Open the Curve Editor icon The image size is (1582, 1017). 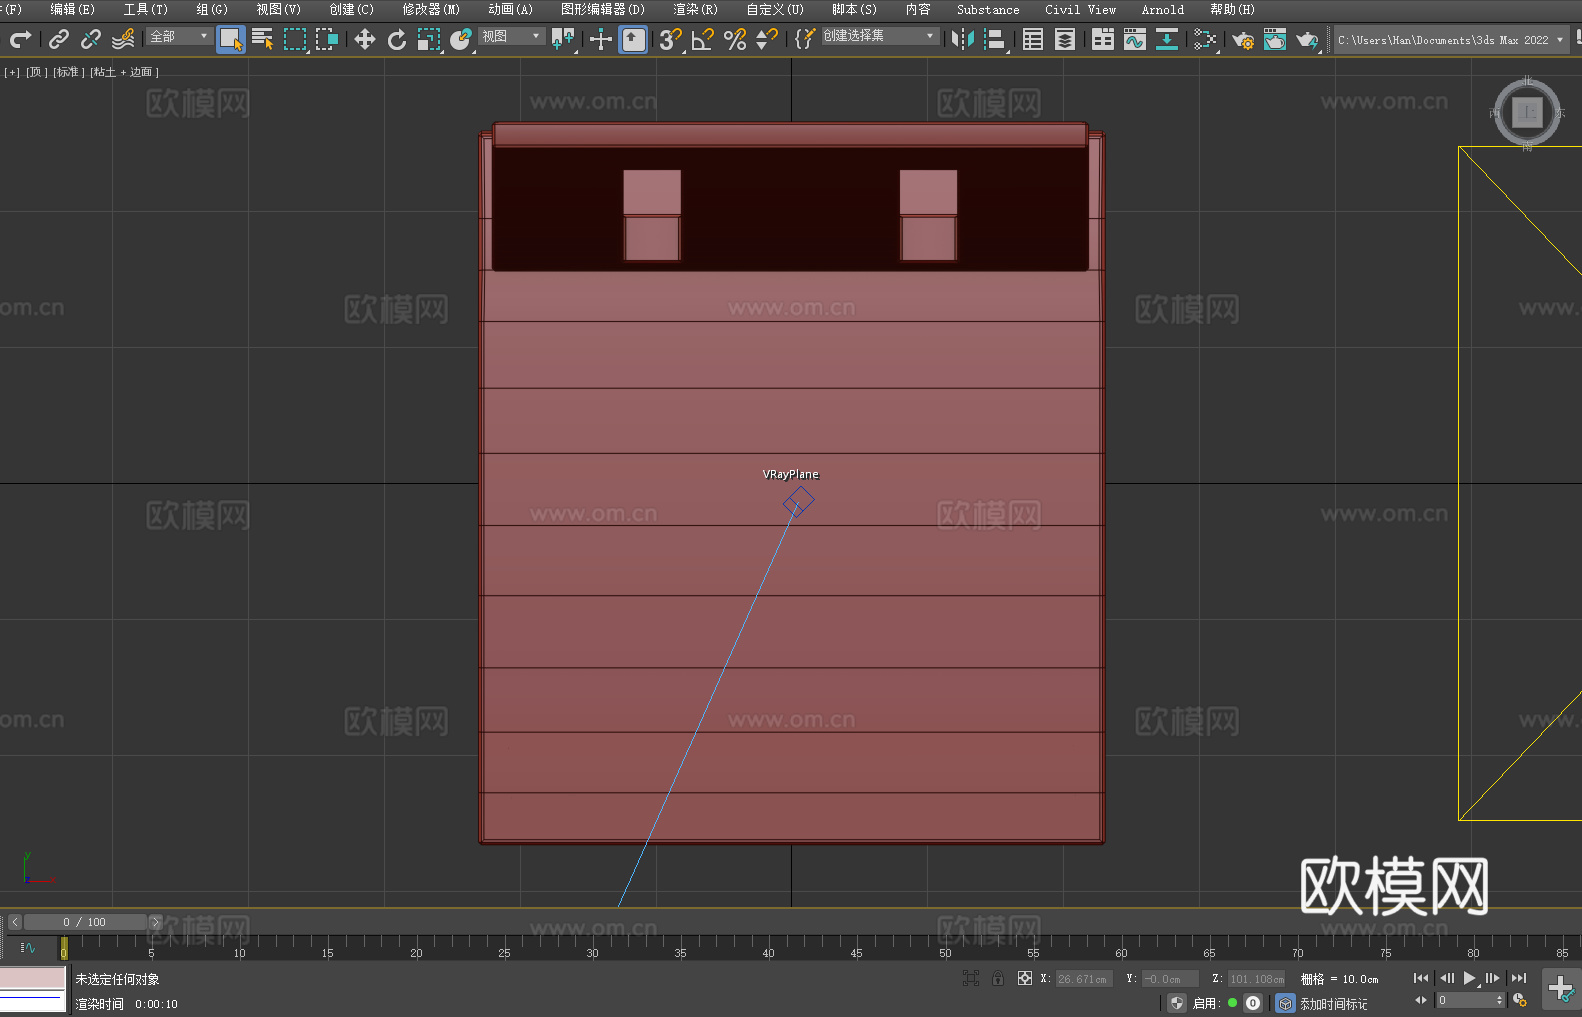tap(1135, 39)
